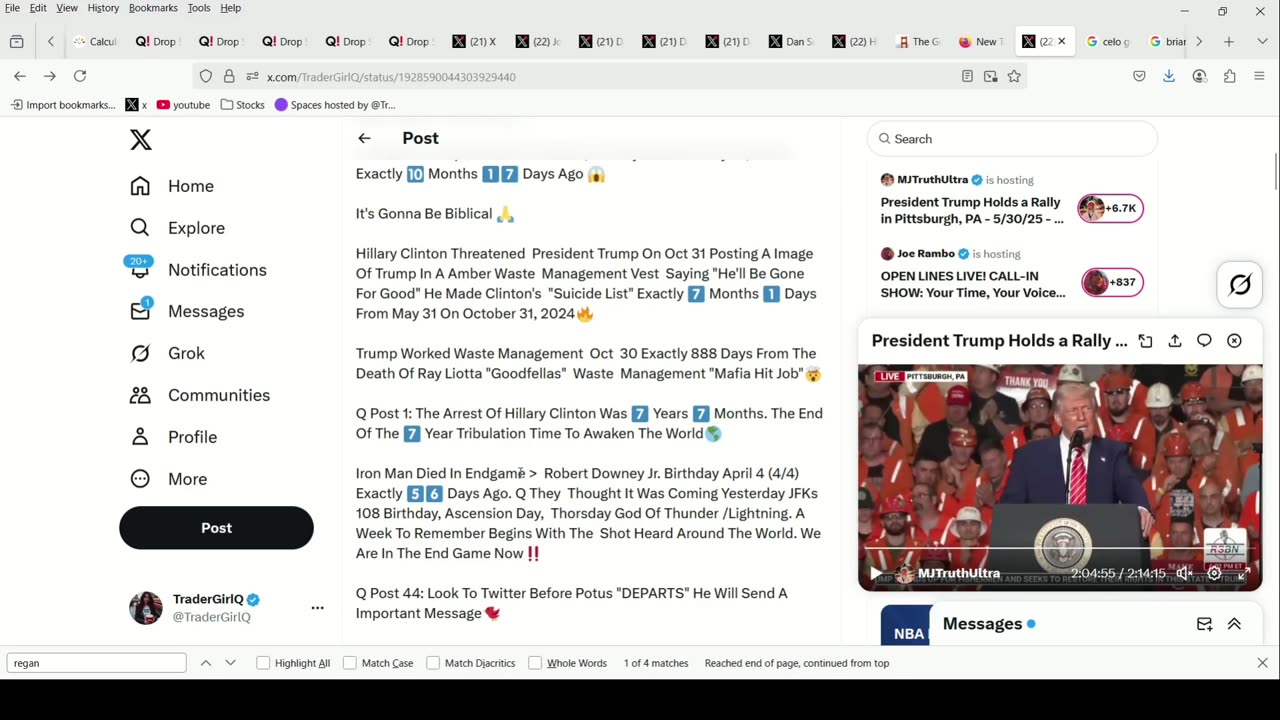Screen dimensions: 1280x720
Task: Open Firefox application menu
Action: [1259, 76]
